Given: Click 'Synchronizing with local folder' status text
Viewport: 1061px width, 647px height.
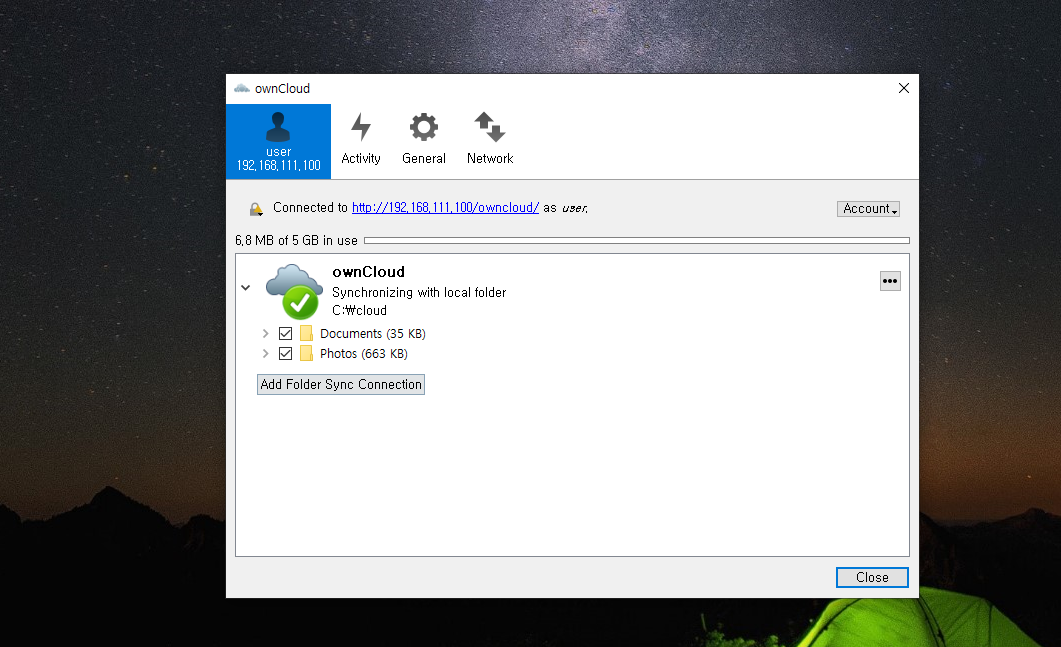Looking at the screenshot, I should (419, 292).
